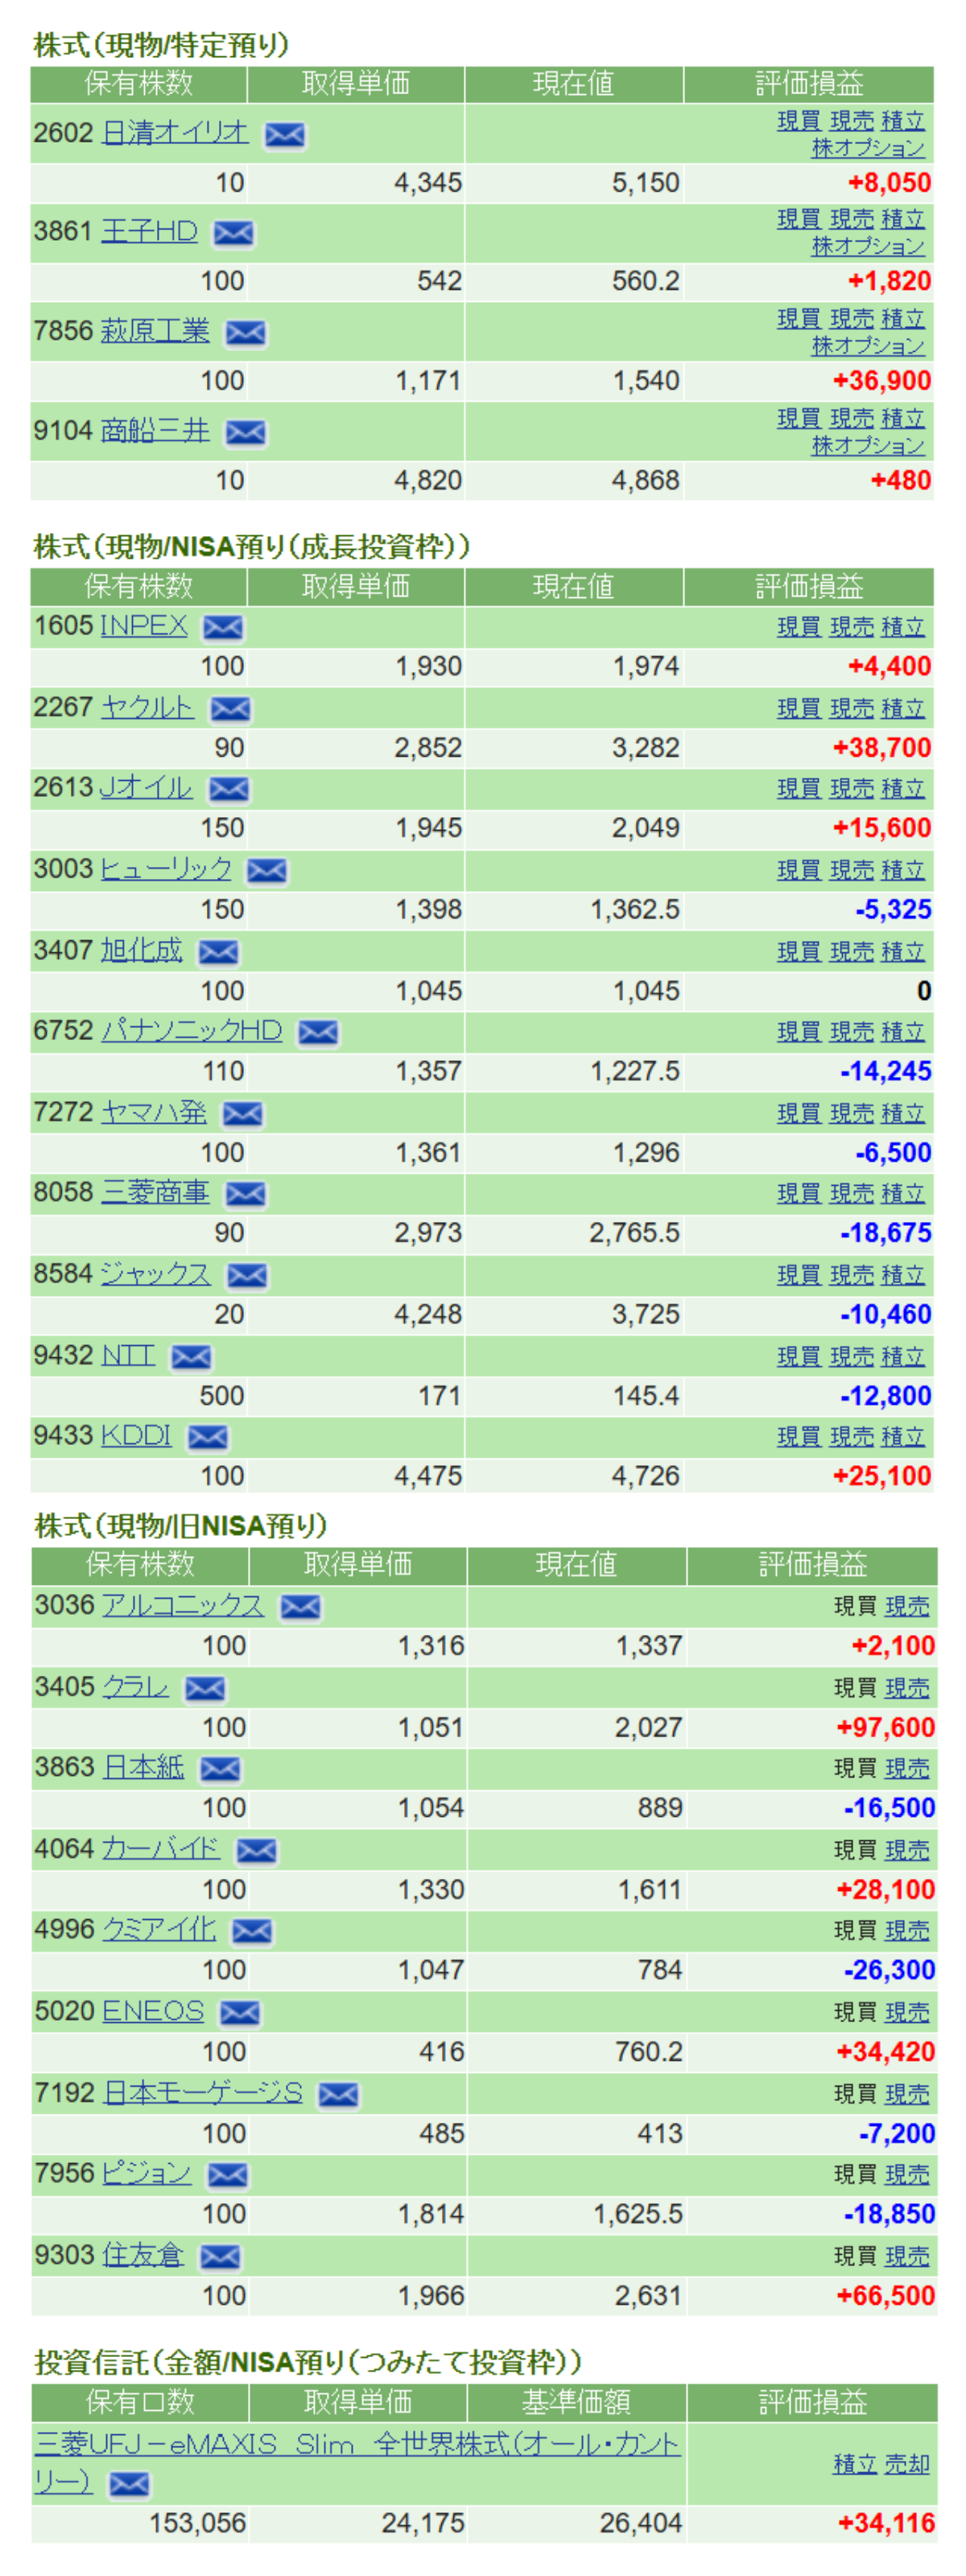This screenshot has height=2576, width=966.
Task: Click the mail icon next to 日本モーゲージS
Action: tap(338, 2094)
